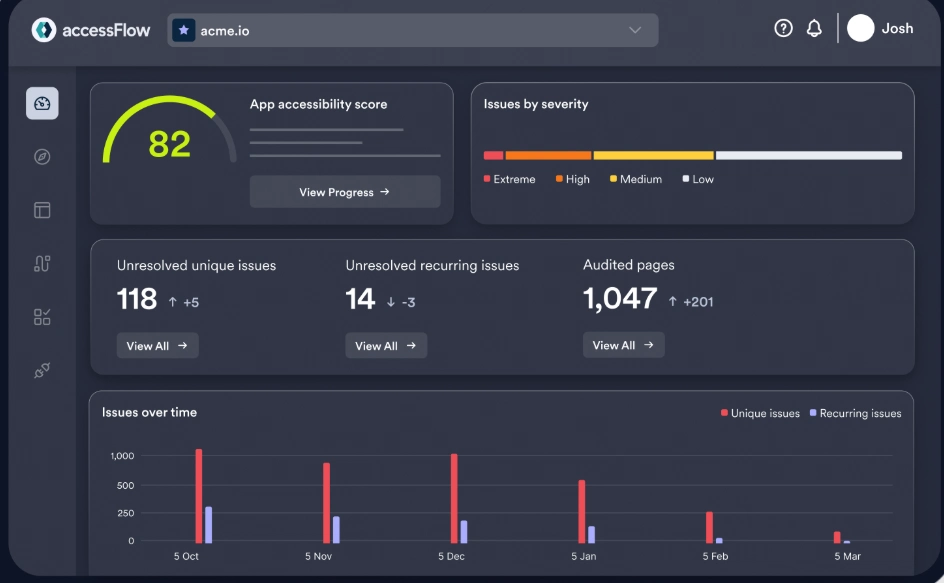944x583 pixels.
Task: View all unresolved recurring issues
Action: 386,346
